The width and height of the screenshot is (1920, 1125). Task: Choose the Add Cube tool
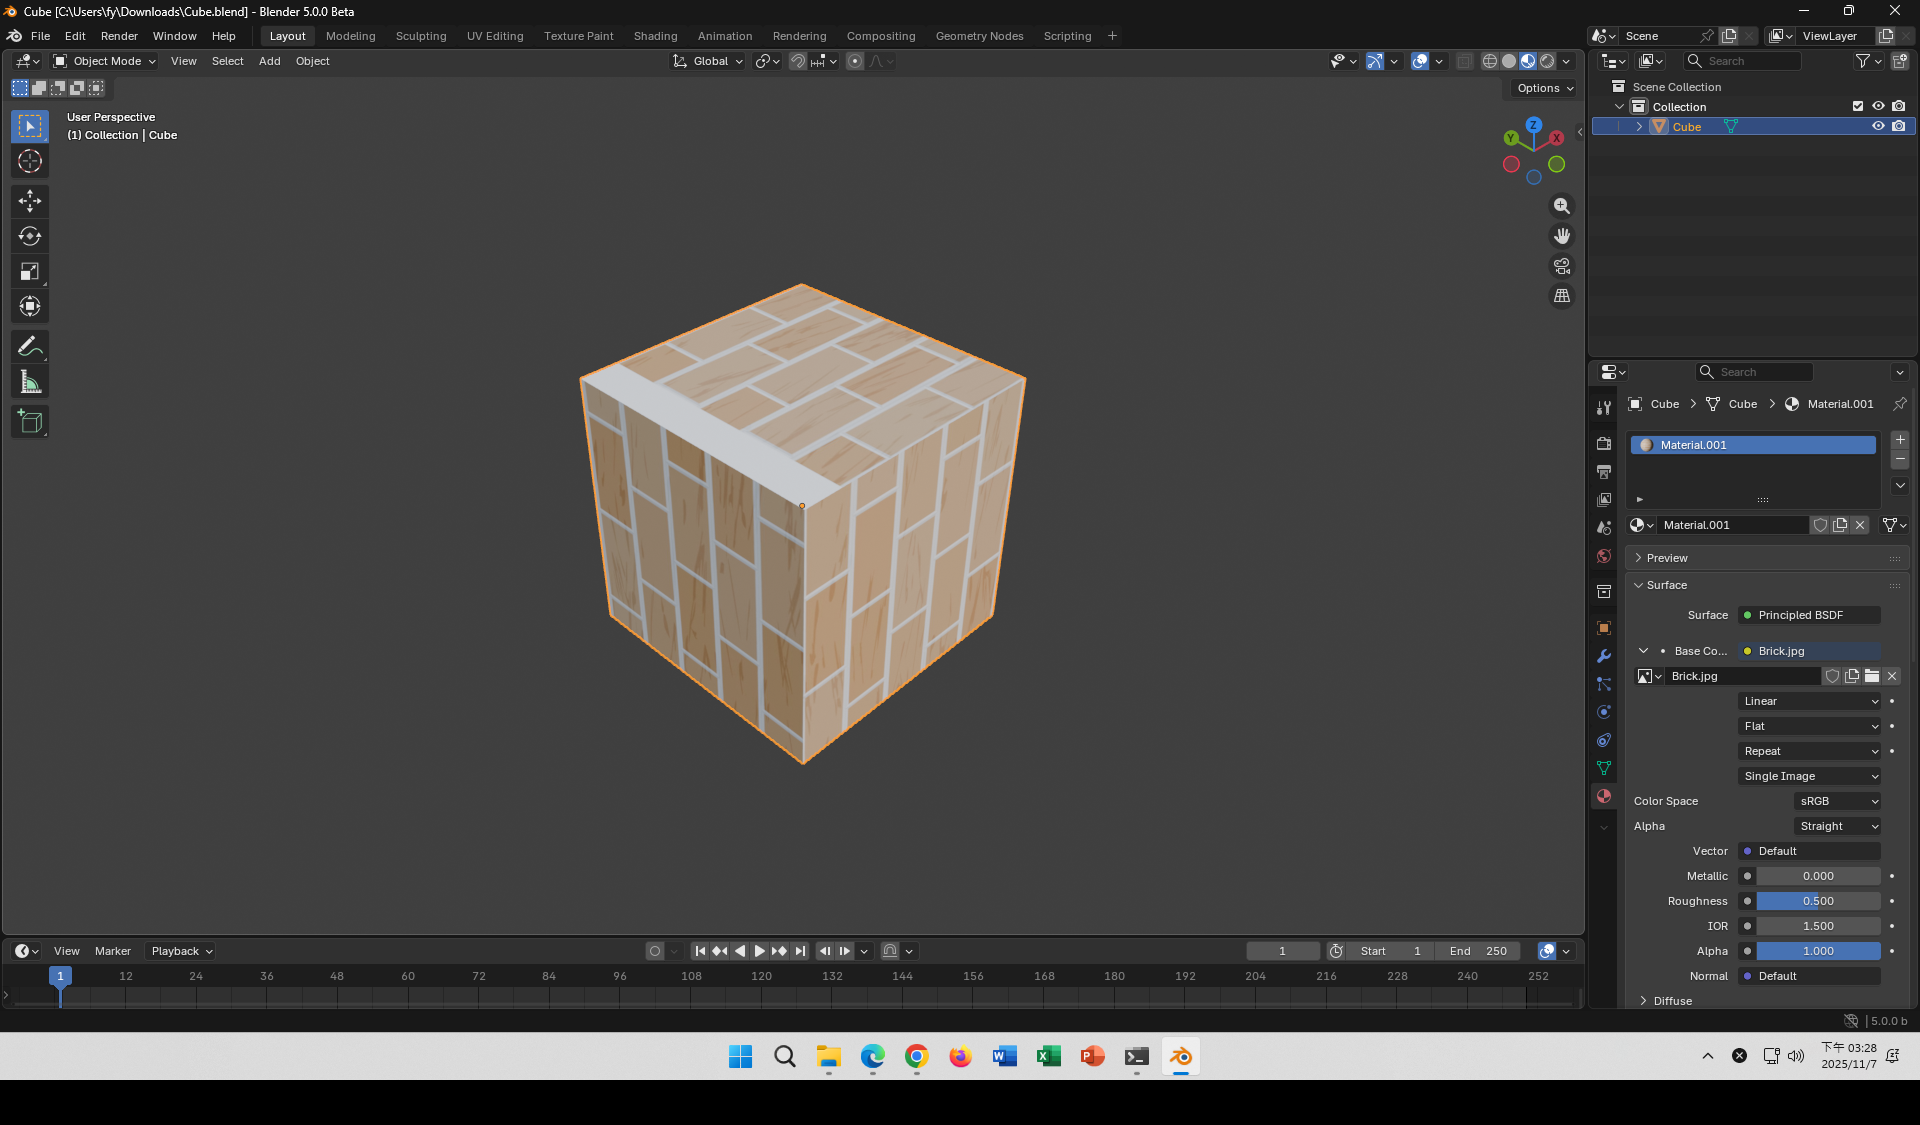click(x=30, y=421)
